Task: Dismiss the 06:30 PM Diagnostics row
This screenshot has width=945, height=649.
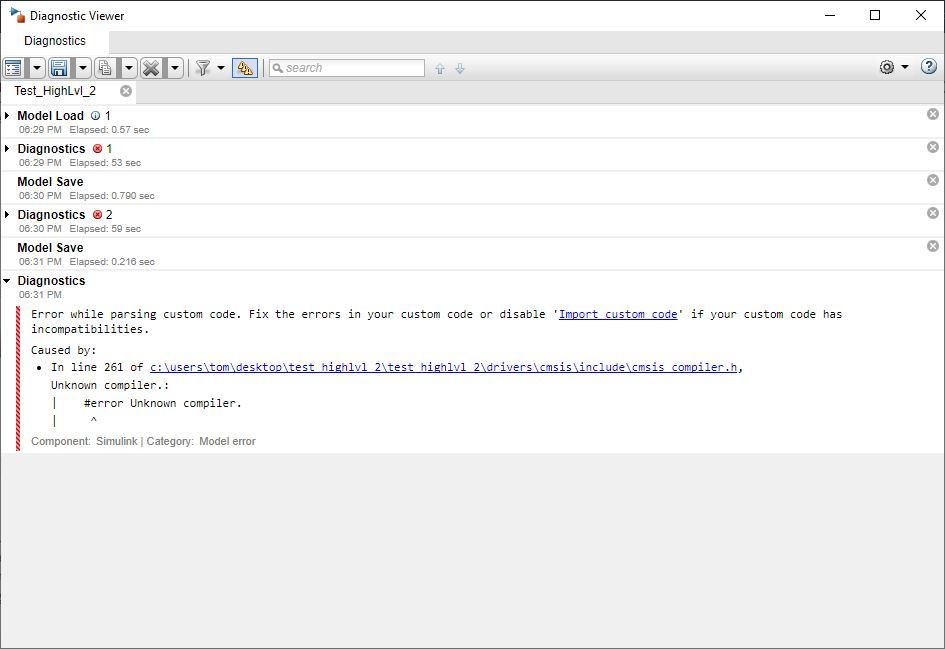Action: pos(933,213)
